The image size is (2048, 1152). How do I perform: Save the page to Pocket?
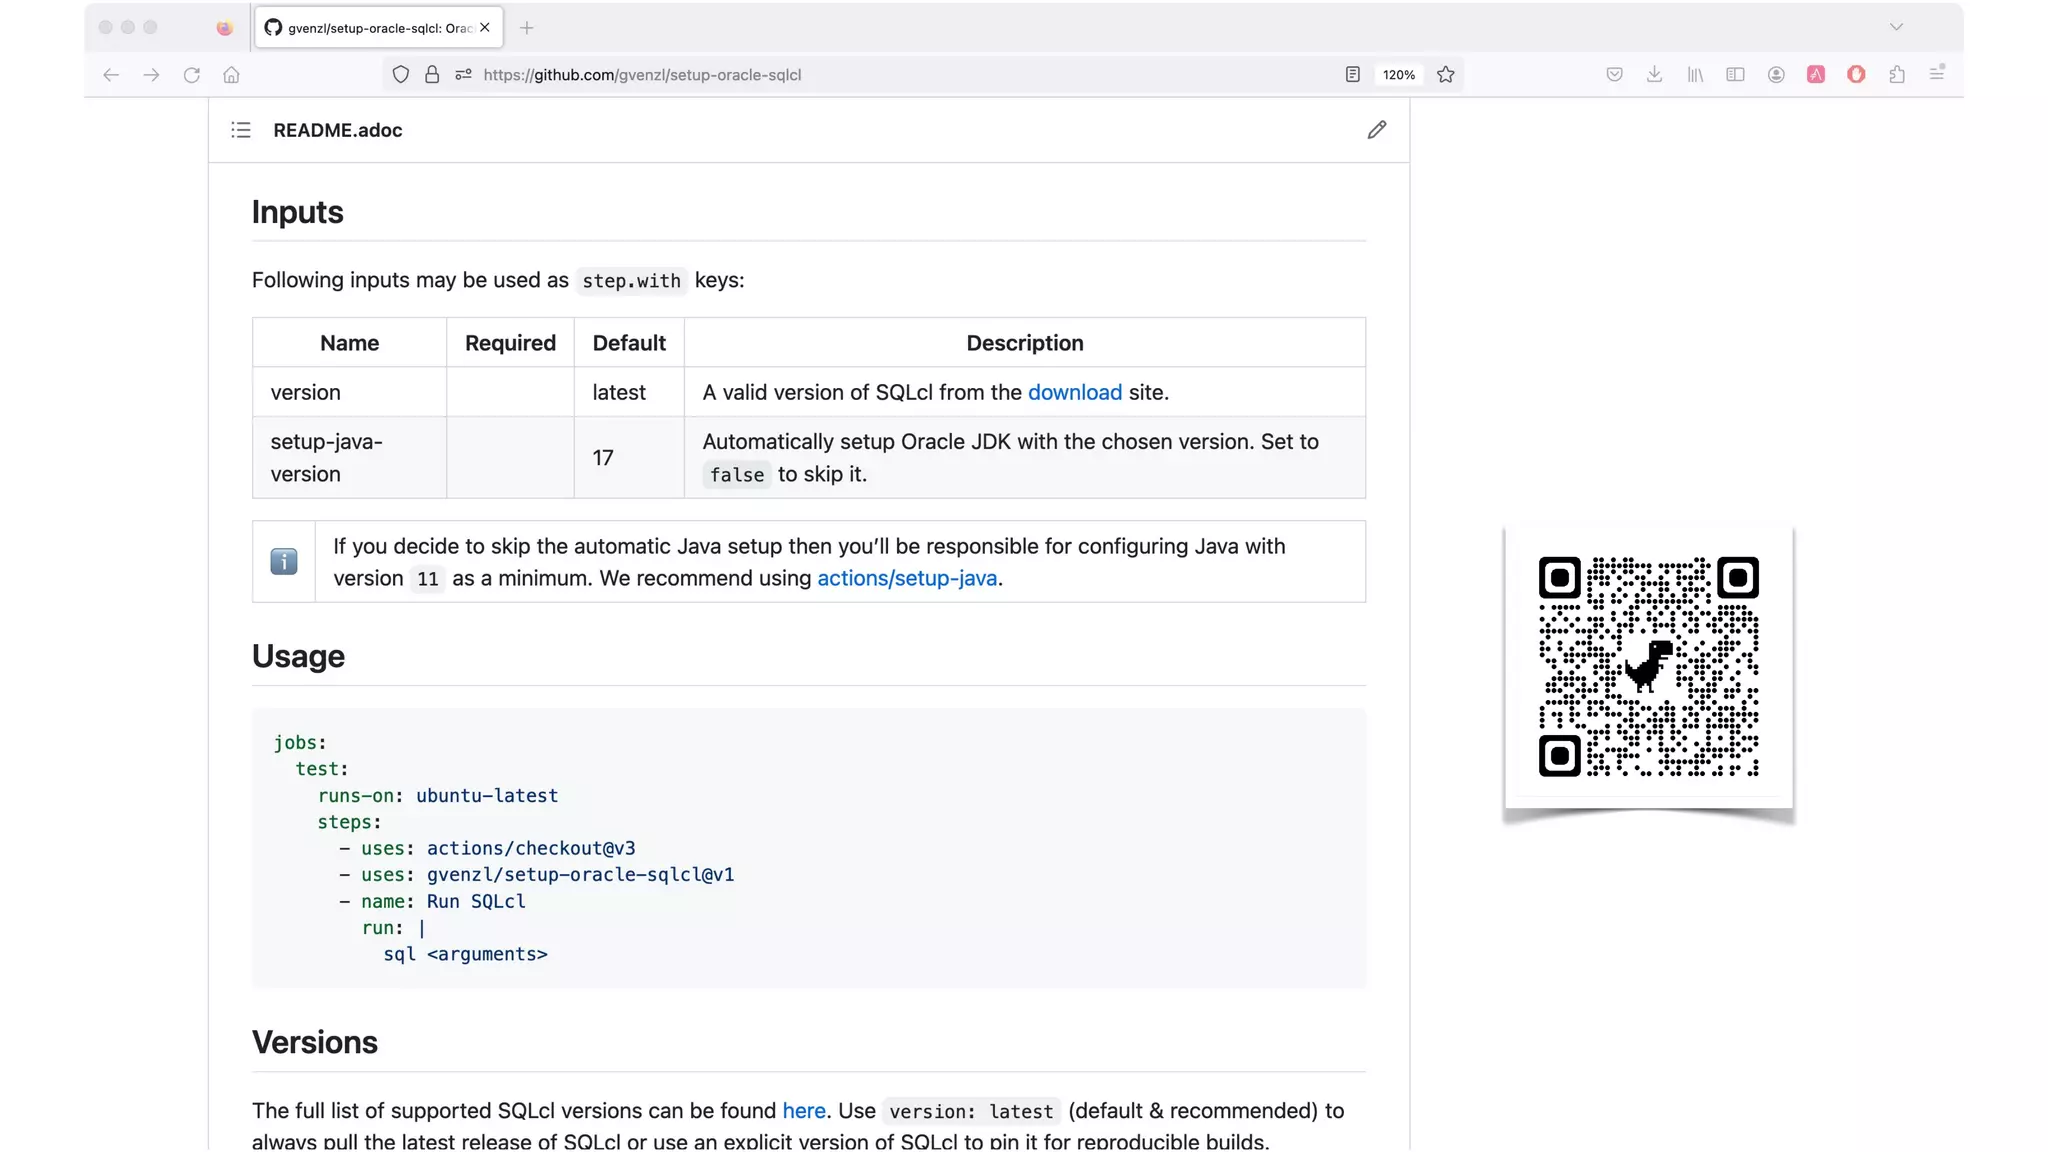point(1614,75)
